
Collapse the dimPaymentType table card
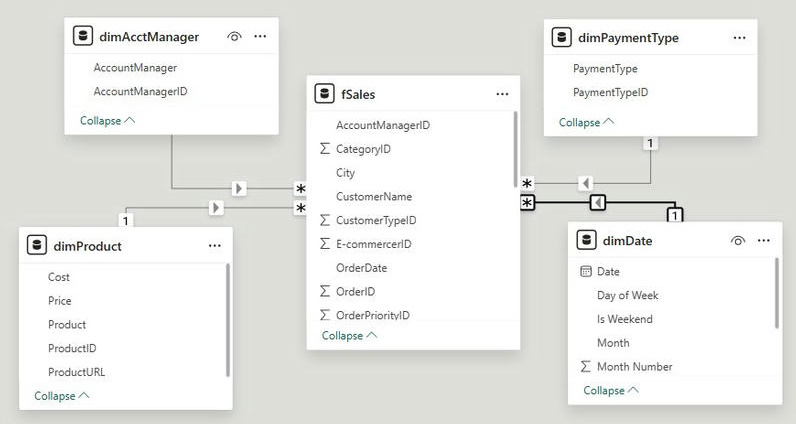(x=586, y=122)
